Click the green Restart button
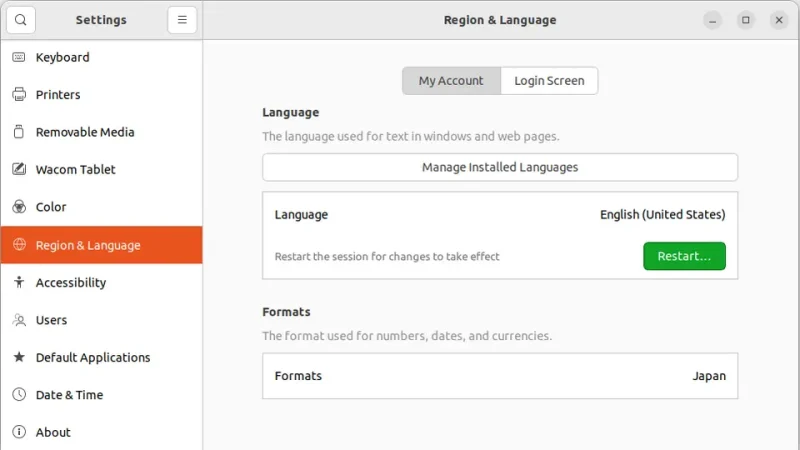 [684, 256]
